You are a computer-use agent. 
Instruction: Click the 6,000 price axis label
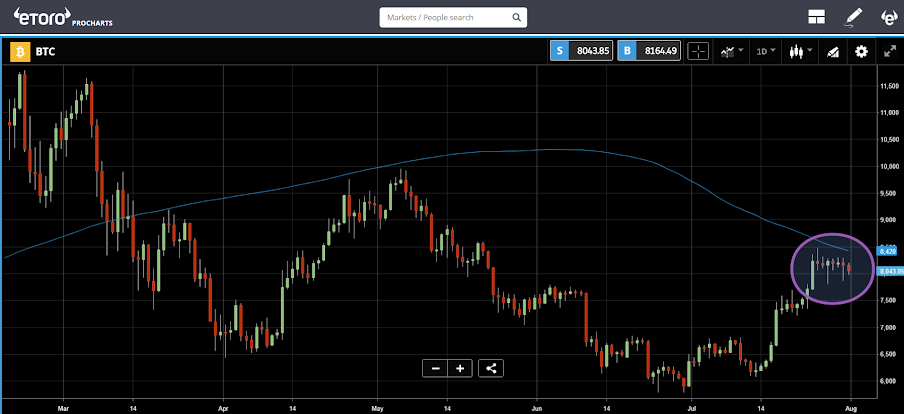tap(889, 381)
